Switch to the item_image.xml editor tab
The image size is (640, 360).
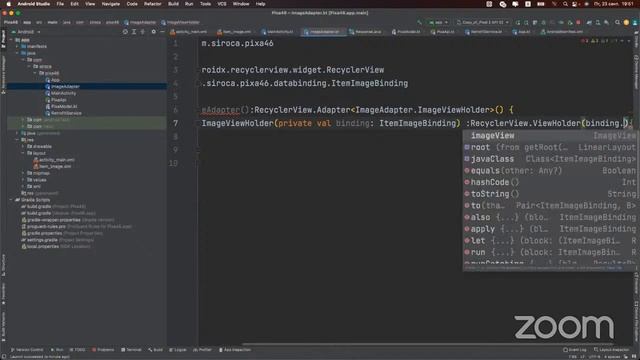point(234,32)
